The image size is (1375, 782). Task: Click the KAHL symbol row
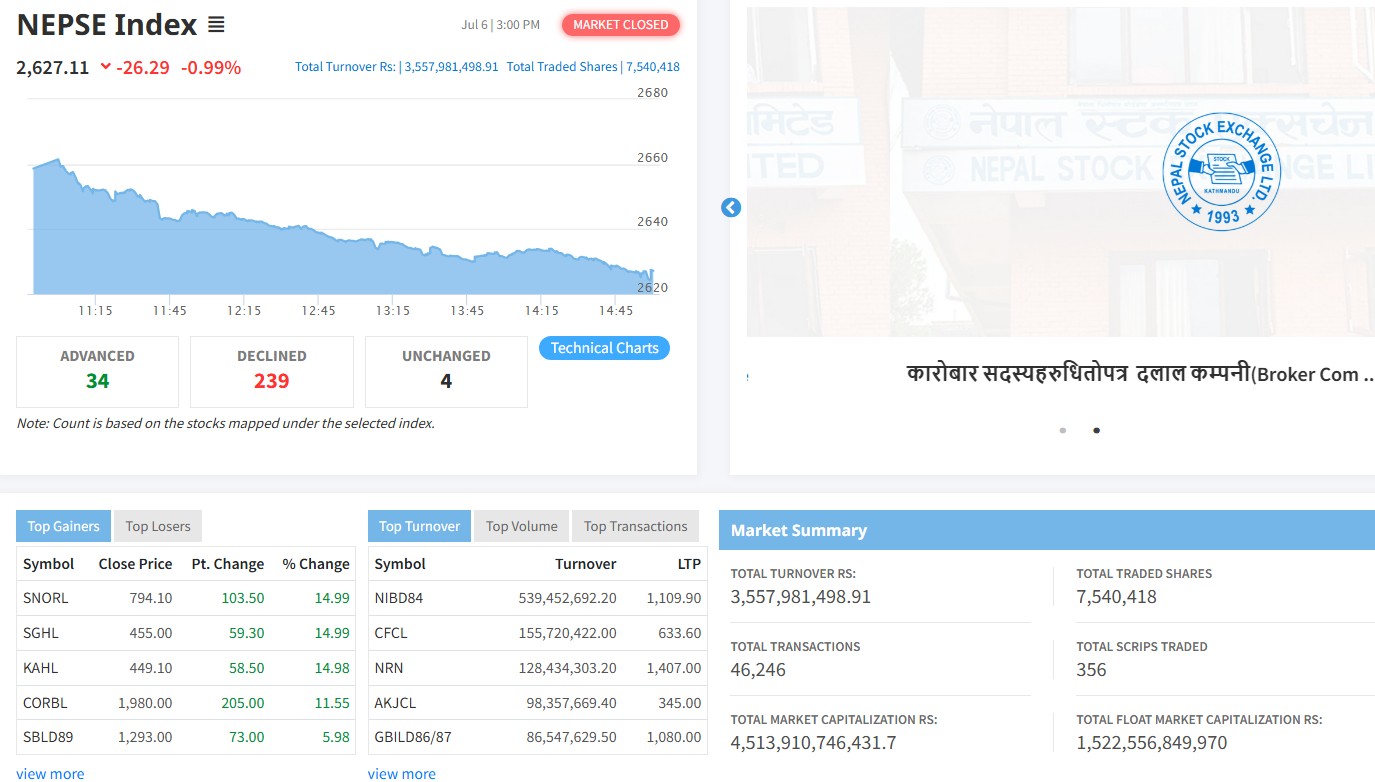pyautogui.click(x=186, y=668)
